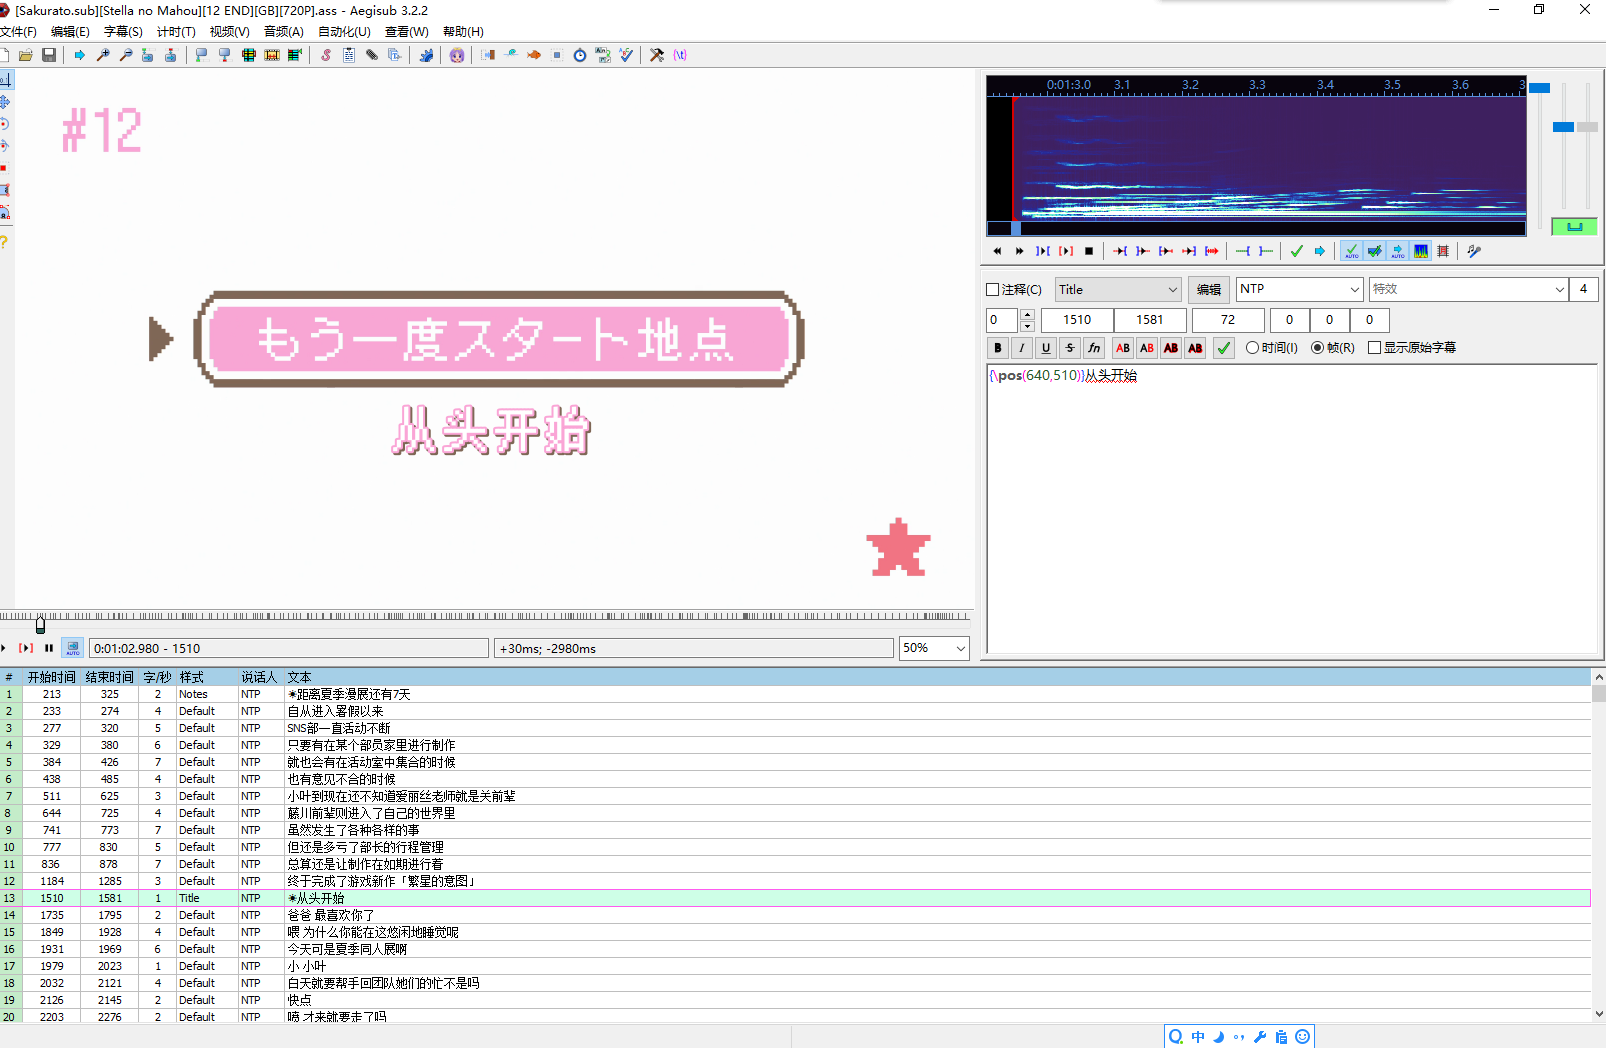1606x1048 pixels.
Task: Open translation assistant toolbar icon
Action: point(603,55)
